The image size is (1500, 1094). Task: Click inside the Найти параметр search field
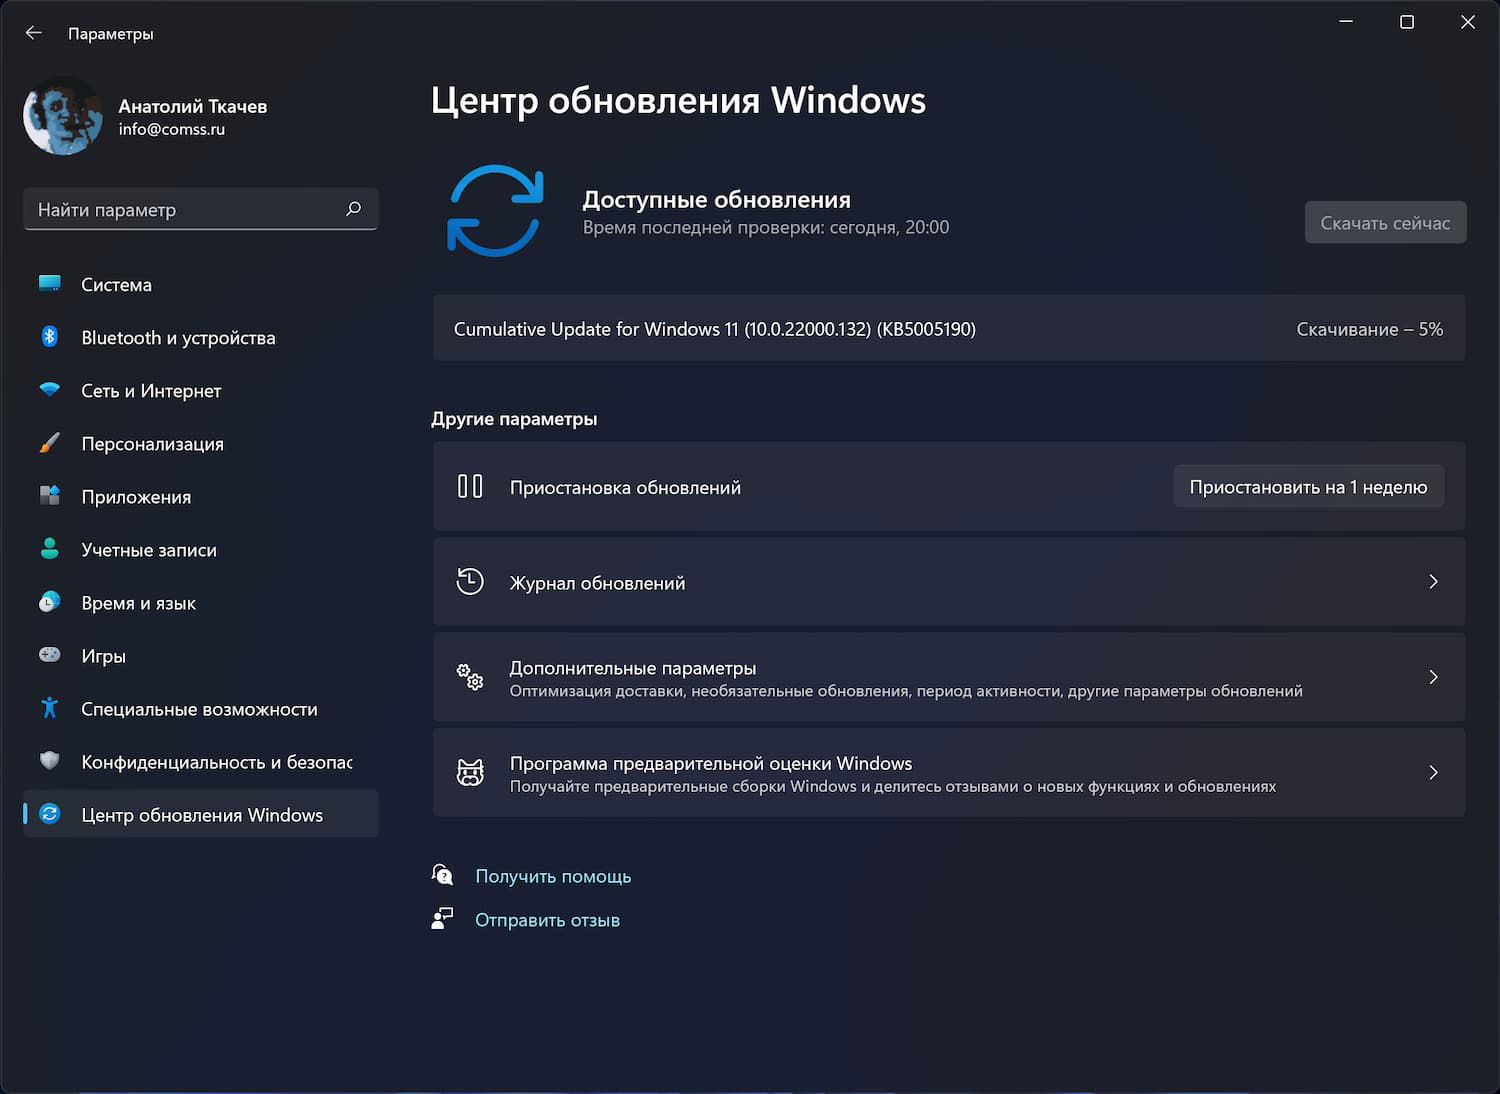pyautogui.click(x=180, y=209)
